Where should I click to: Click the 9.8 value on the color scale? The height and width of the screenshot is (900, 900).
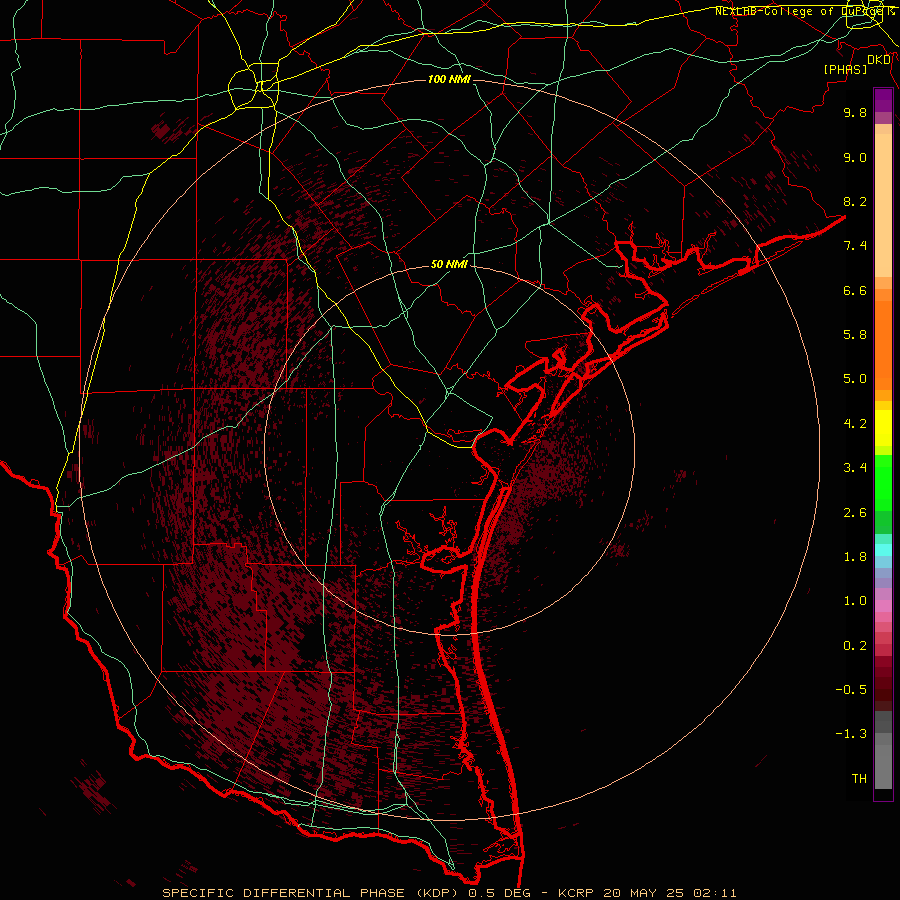click(855, 112)
